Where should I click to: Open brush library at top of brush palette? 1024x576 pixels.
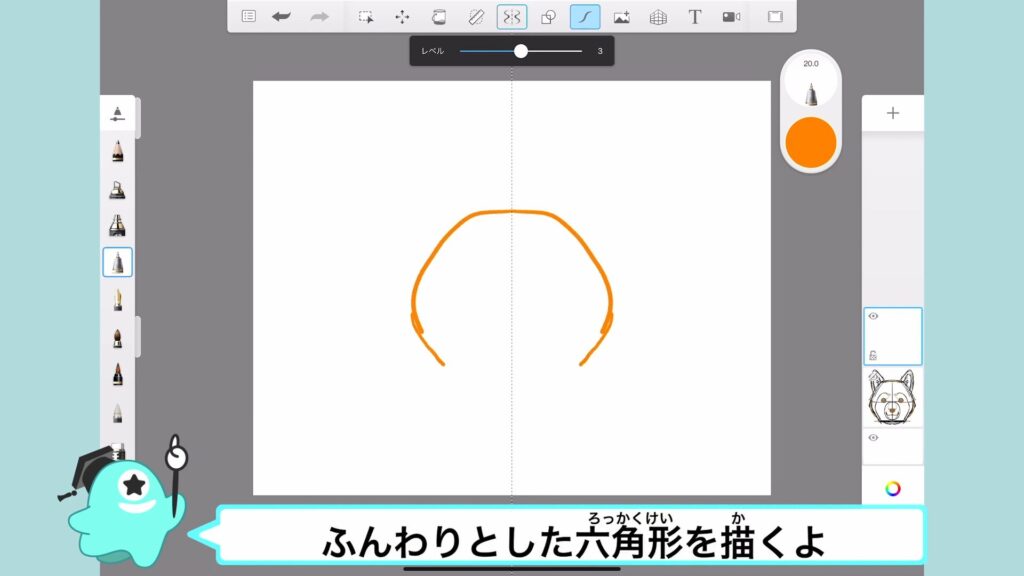click(118, 112)
